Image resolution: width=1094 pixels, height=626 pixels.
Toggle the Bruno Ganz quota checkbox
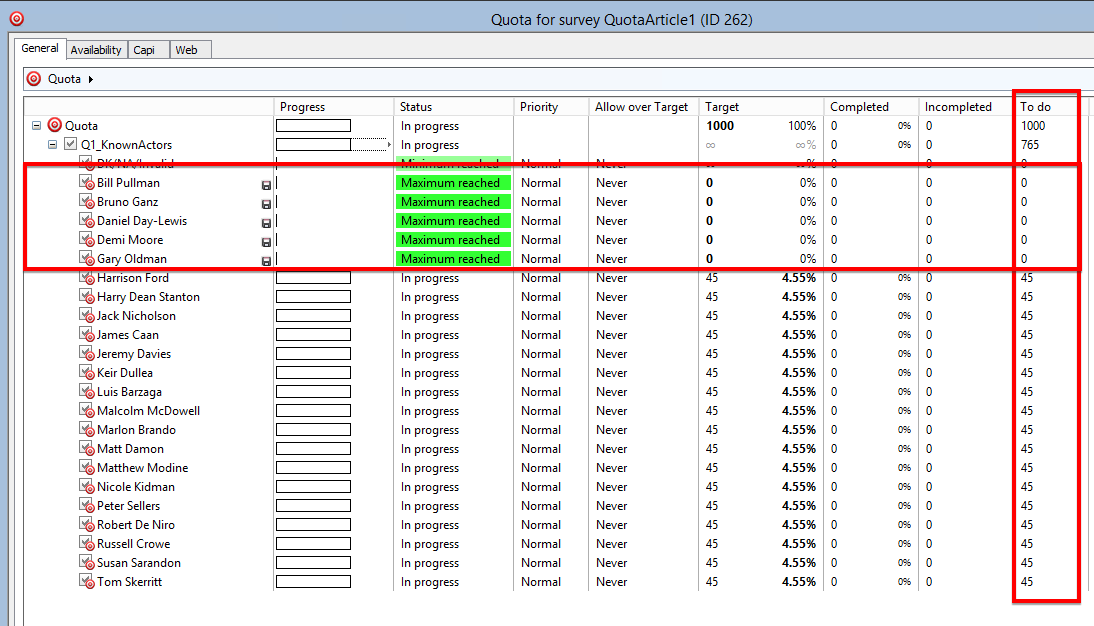[x=85, y=200]
